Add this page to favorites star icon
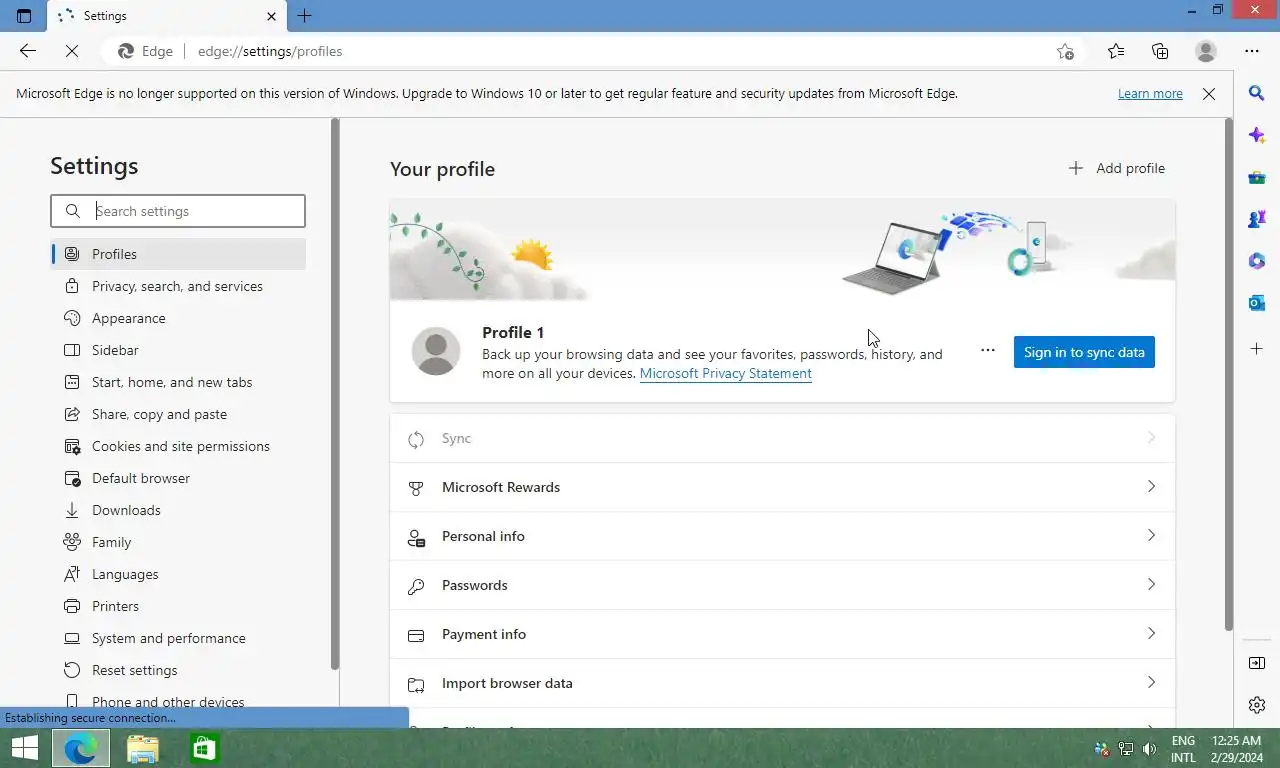This screenshot has height=768, width=1280. tap(1065, 51)
